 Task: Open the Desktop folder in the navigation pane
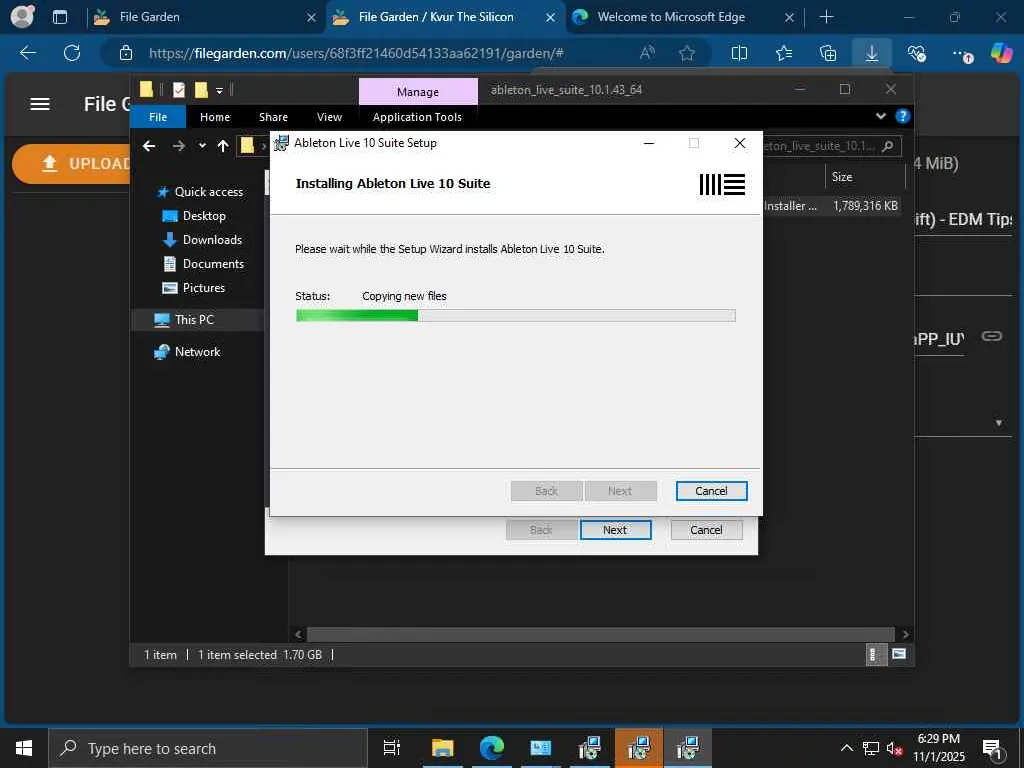tap(204, 216)
